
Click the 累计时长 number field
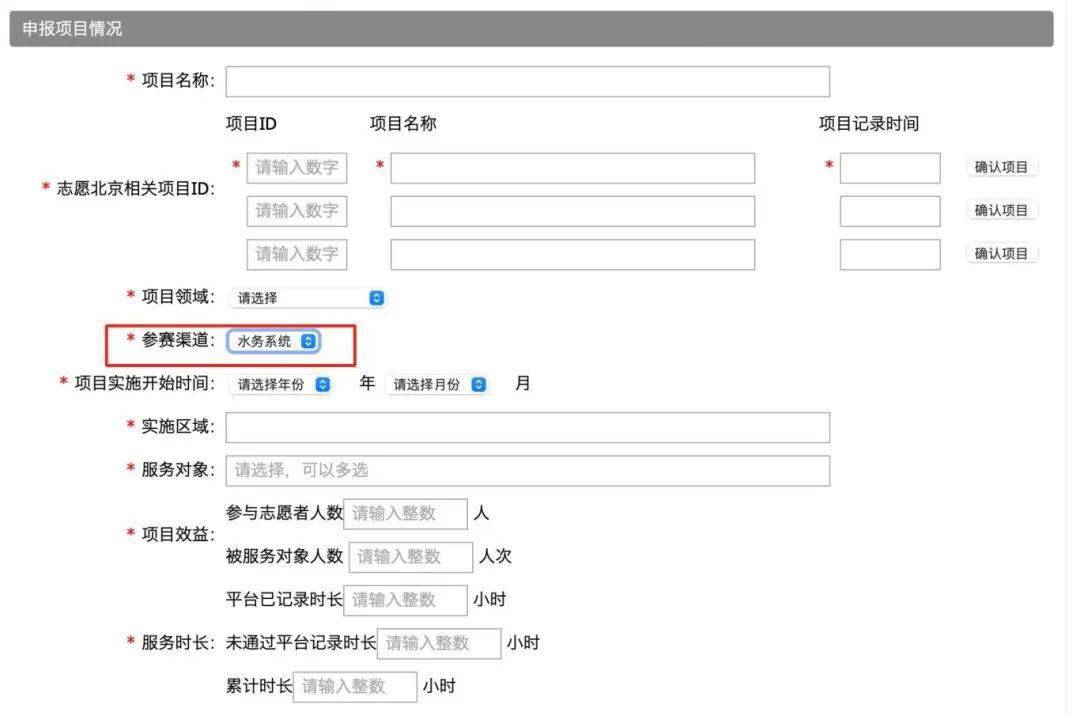[x=354, y=686]
